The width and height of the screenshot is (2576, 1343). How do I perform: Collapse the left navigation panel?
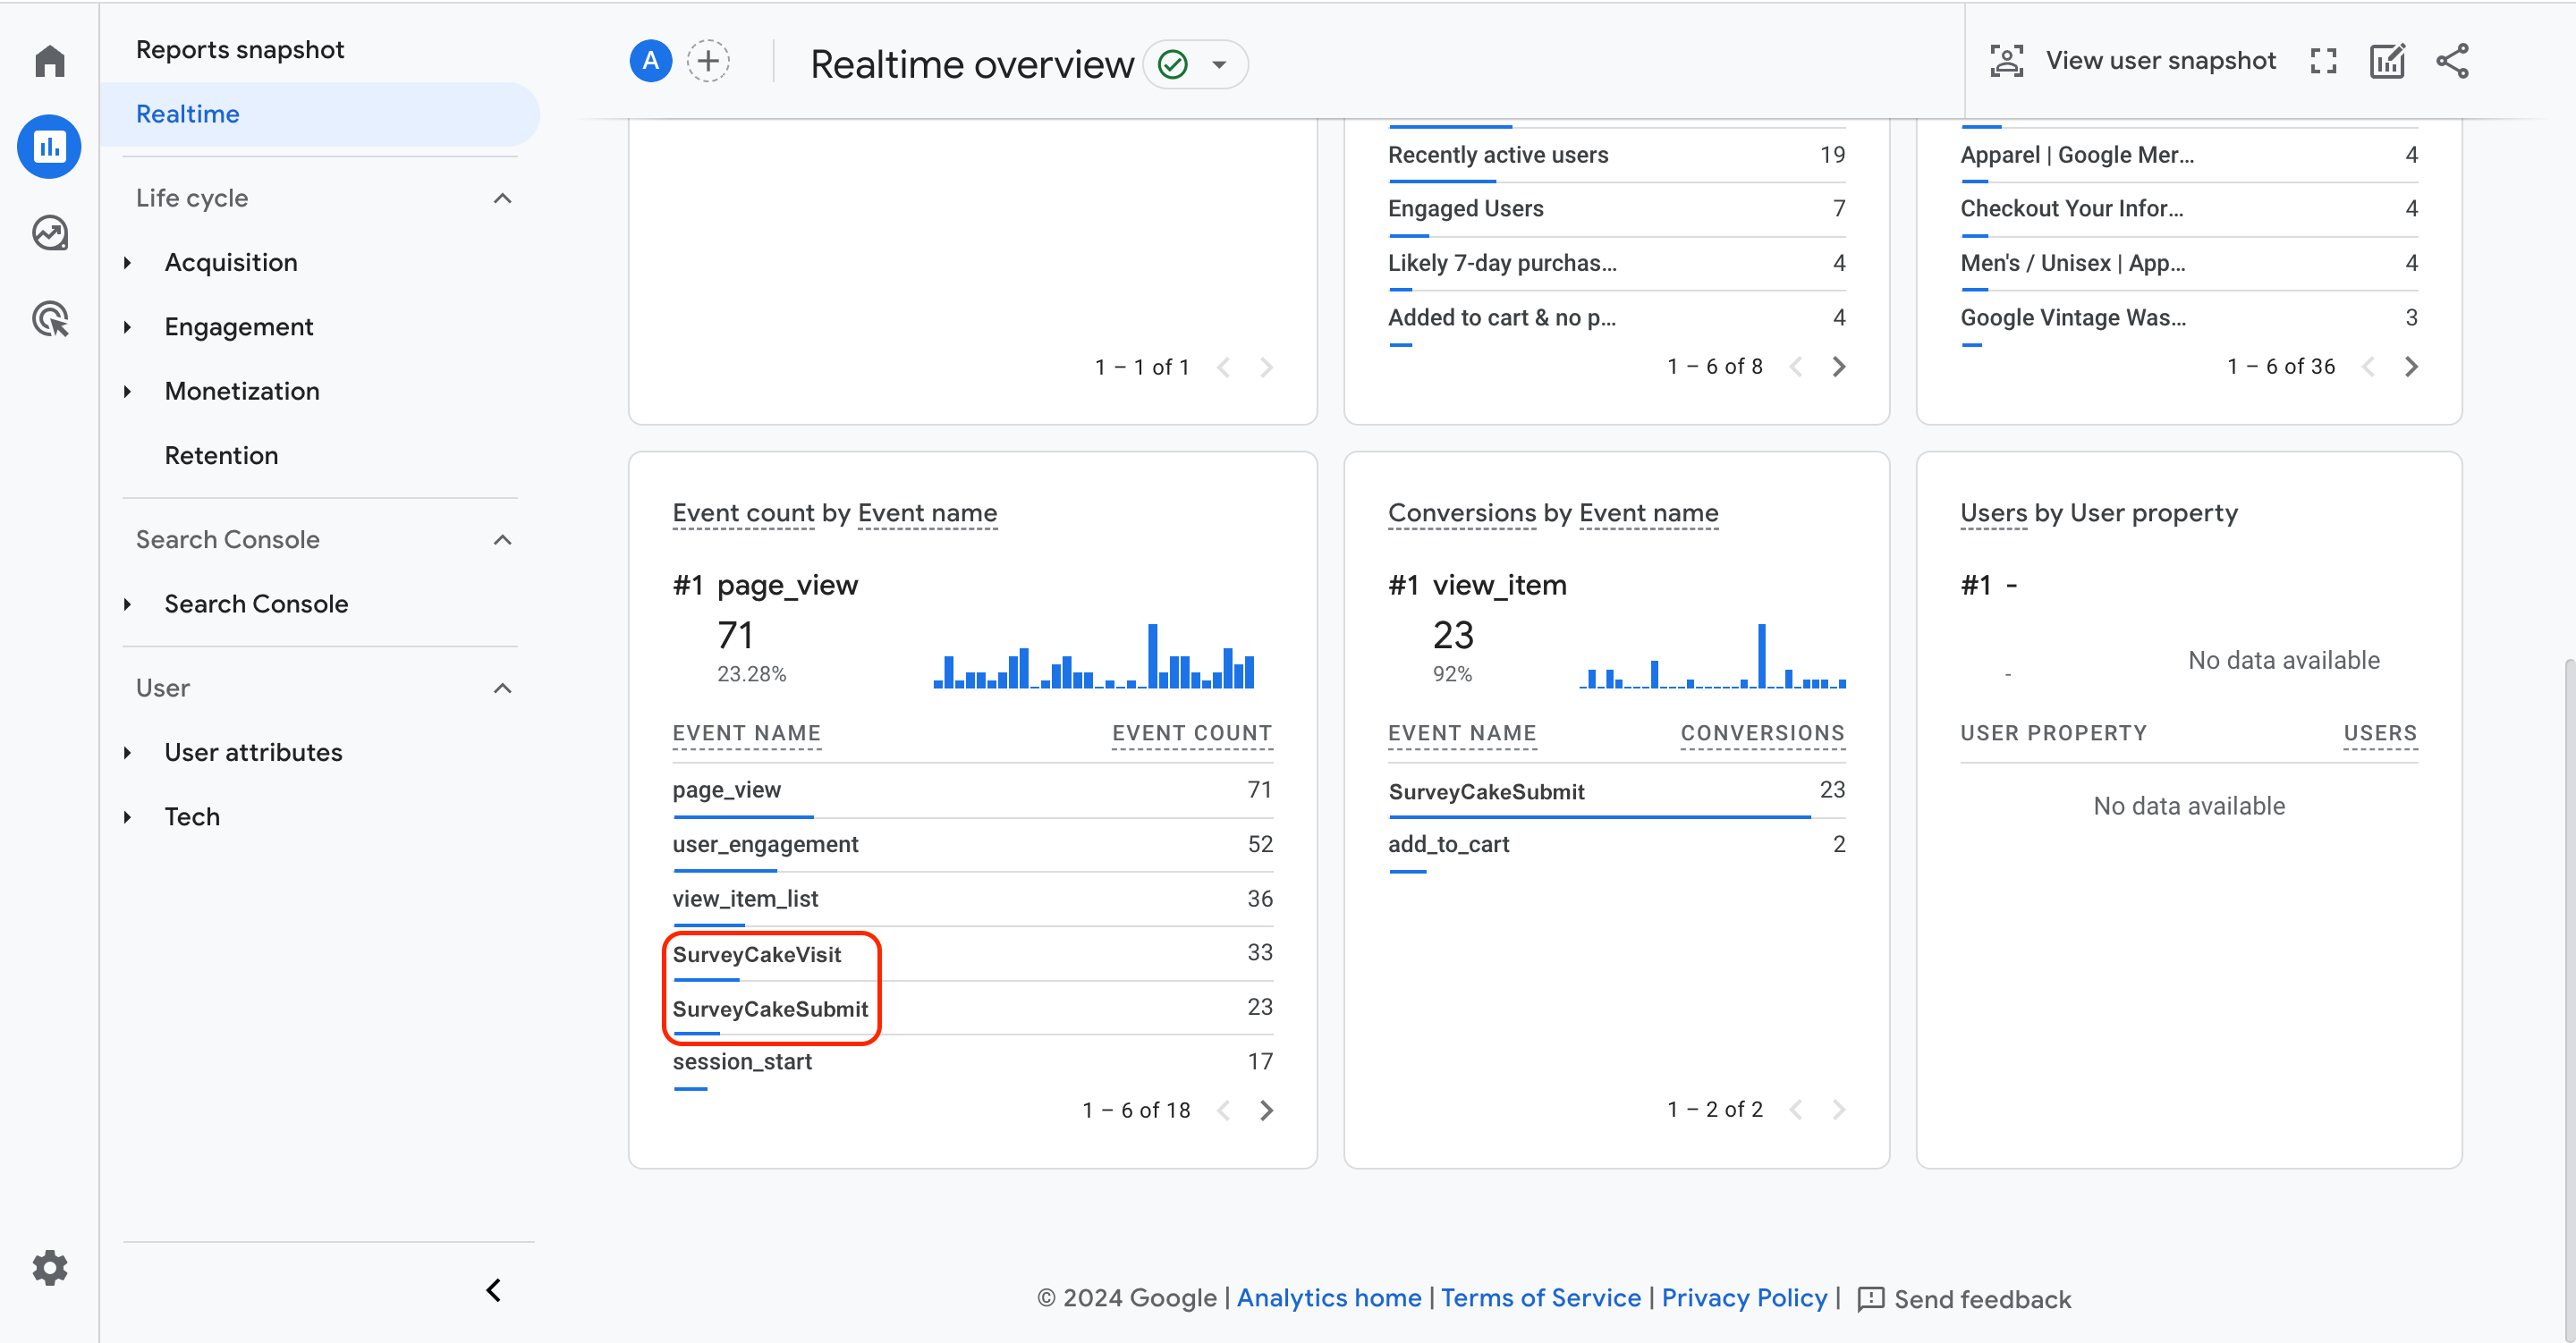pyautogui.click(x=494, y=1290)
